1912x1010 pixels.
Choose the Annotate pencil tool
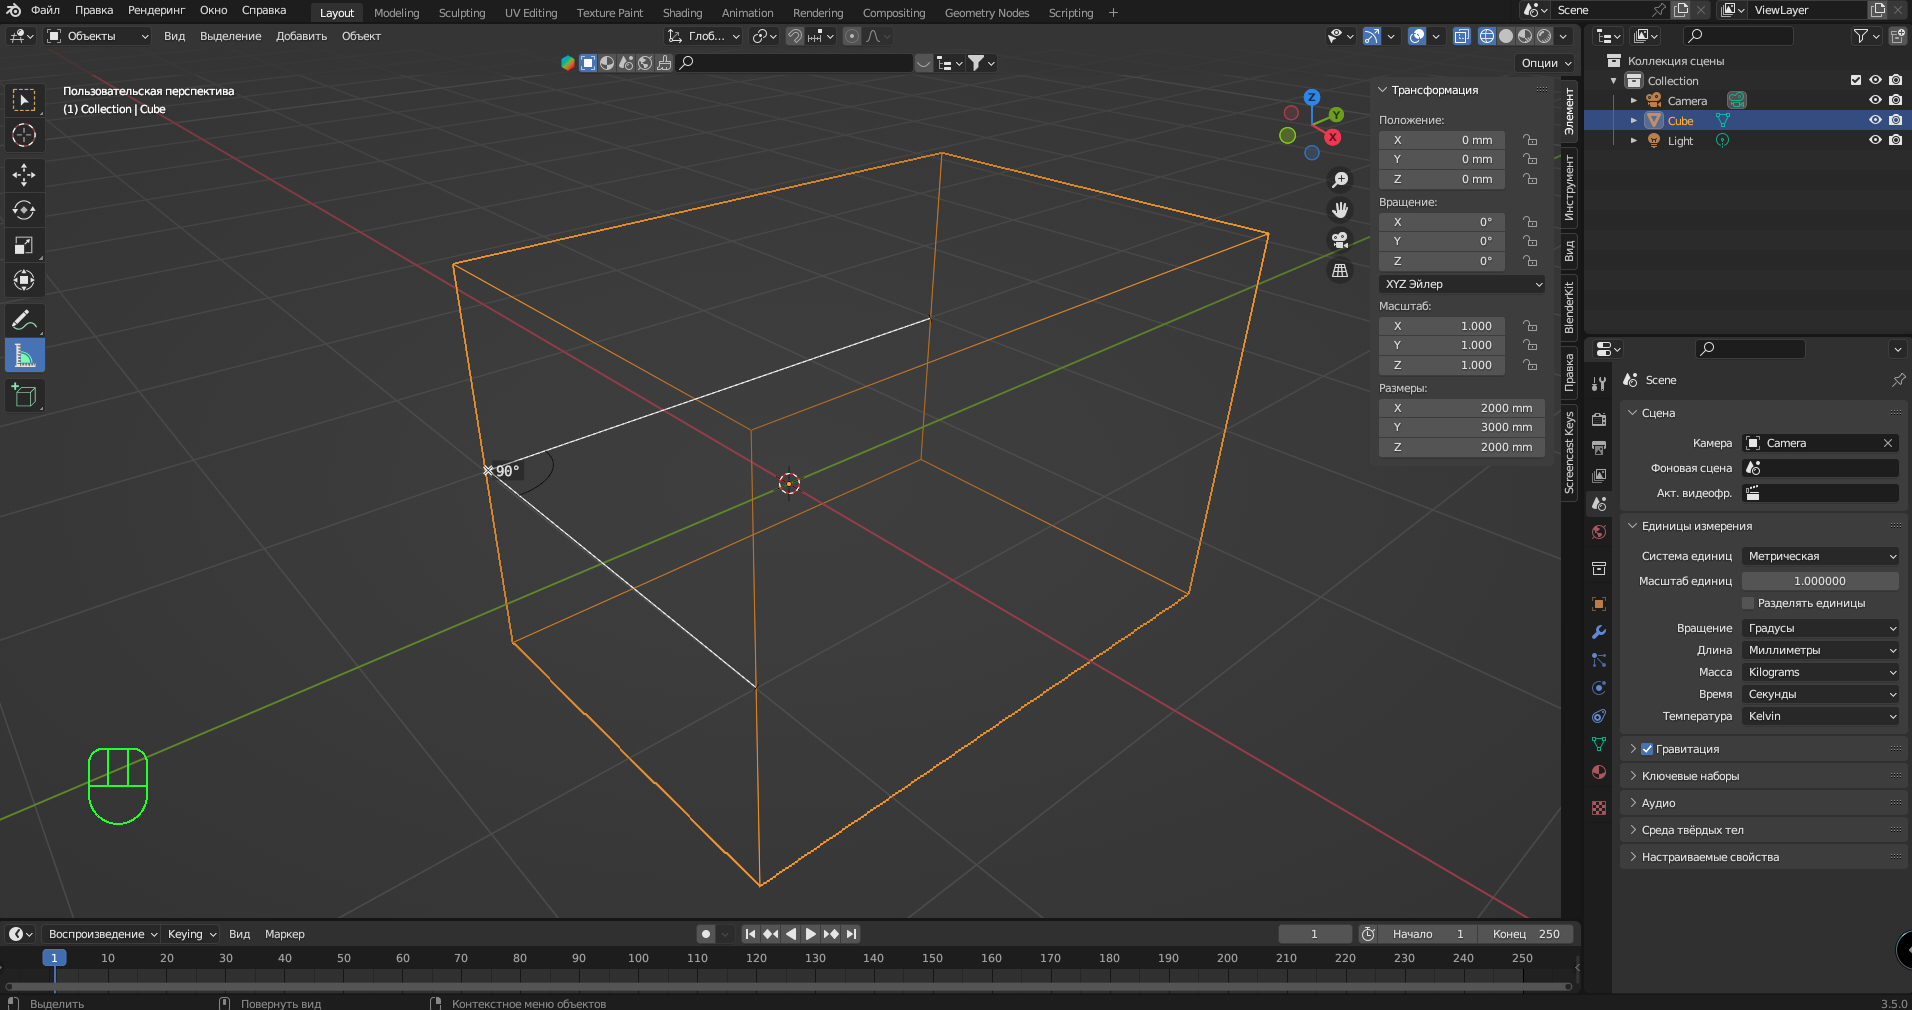24,321
